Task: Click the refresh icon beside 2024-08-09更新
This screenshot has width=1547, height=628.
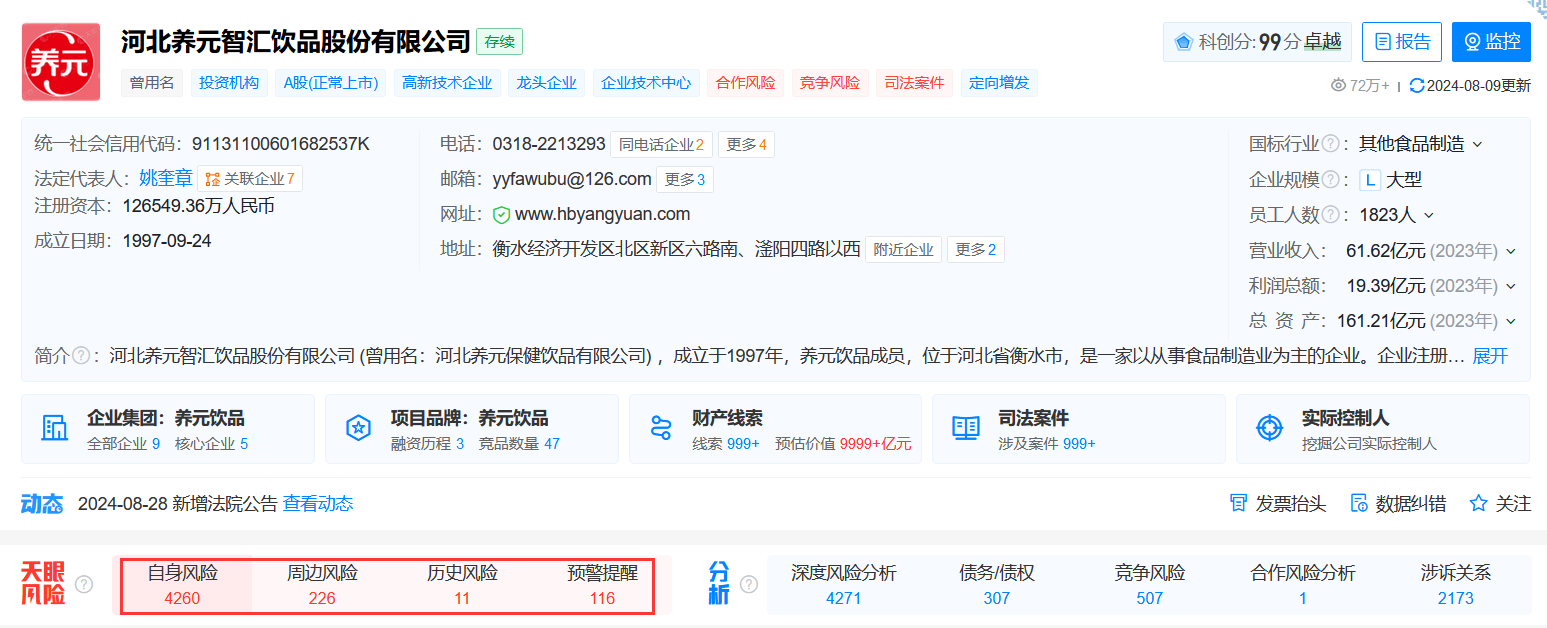Action: (x=1417, y=86)
